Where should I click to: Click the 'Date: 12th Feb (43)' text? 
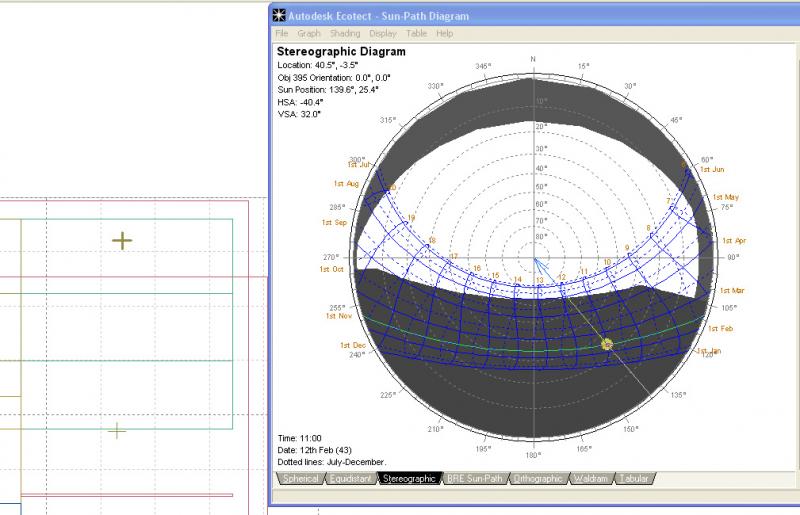(x=314, y=450)
